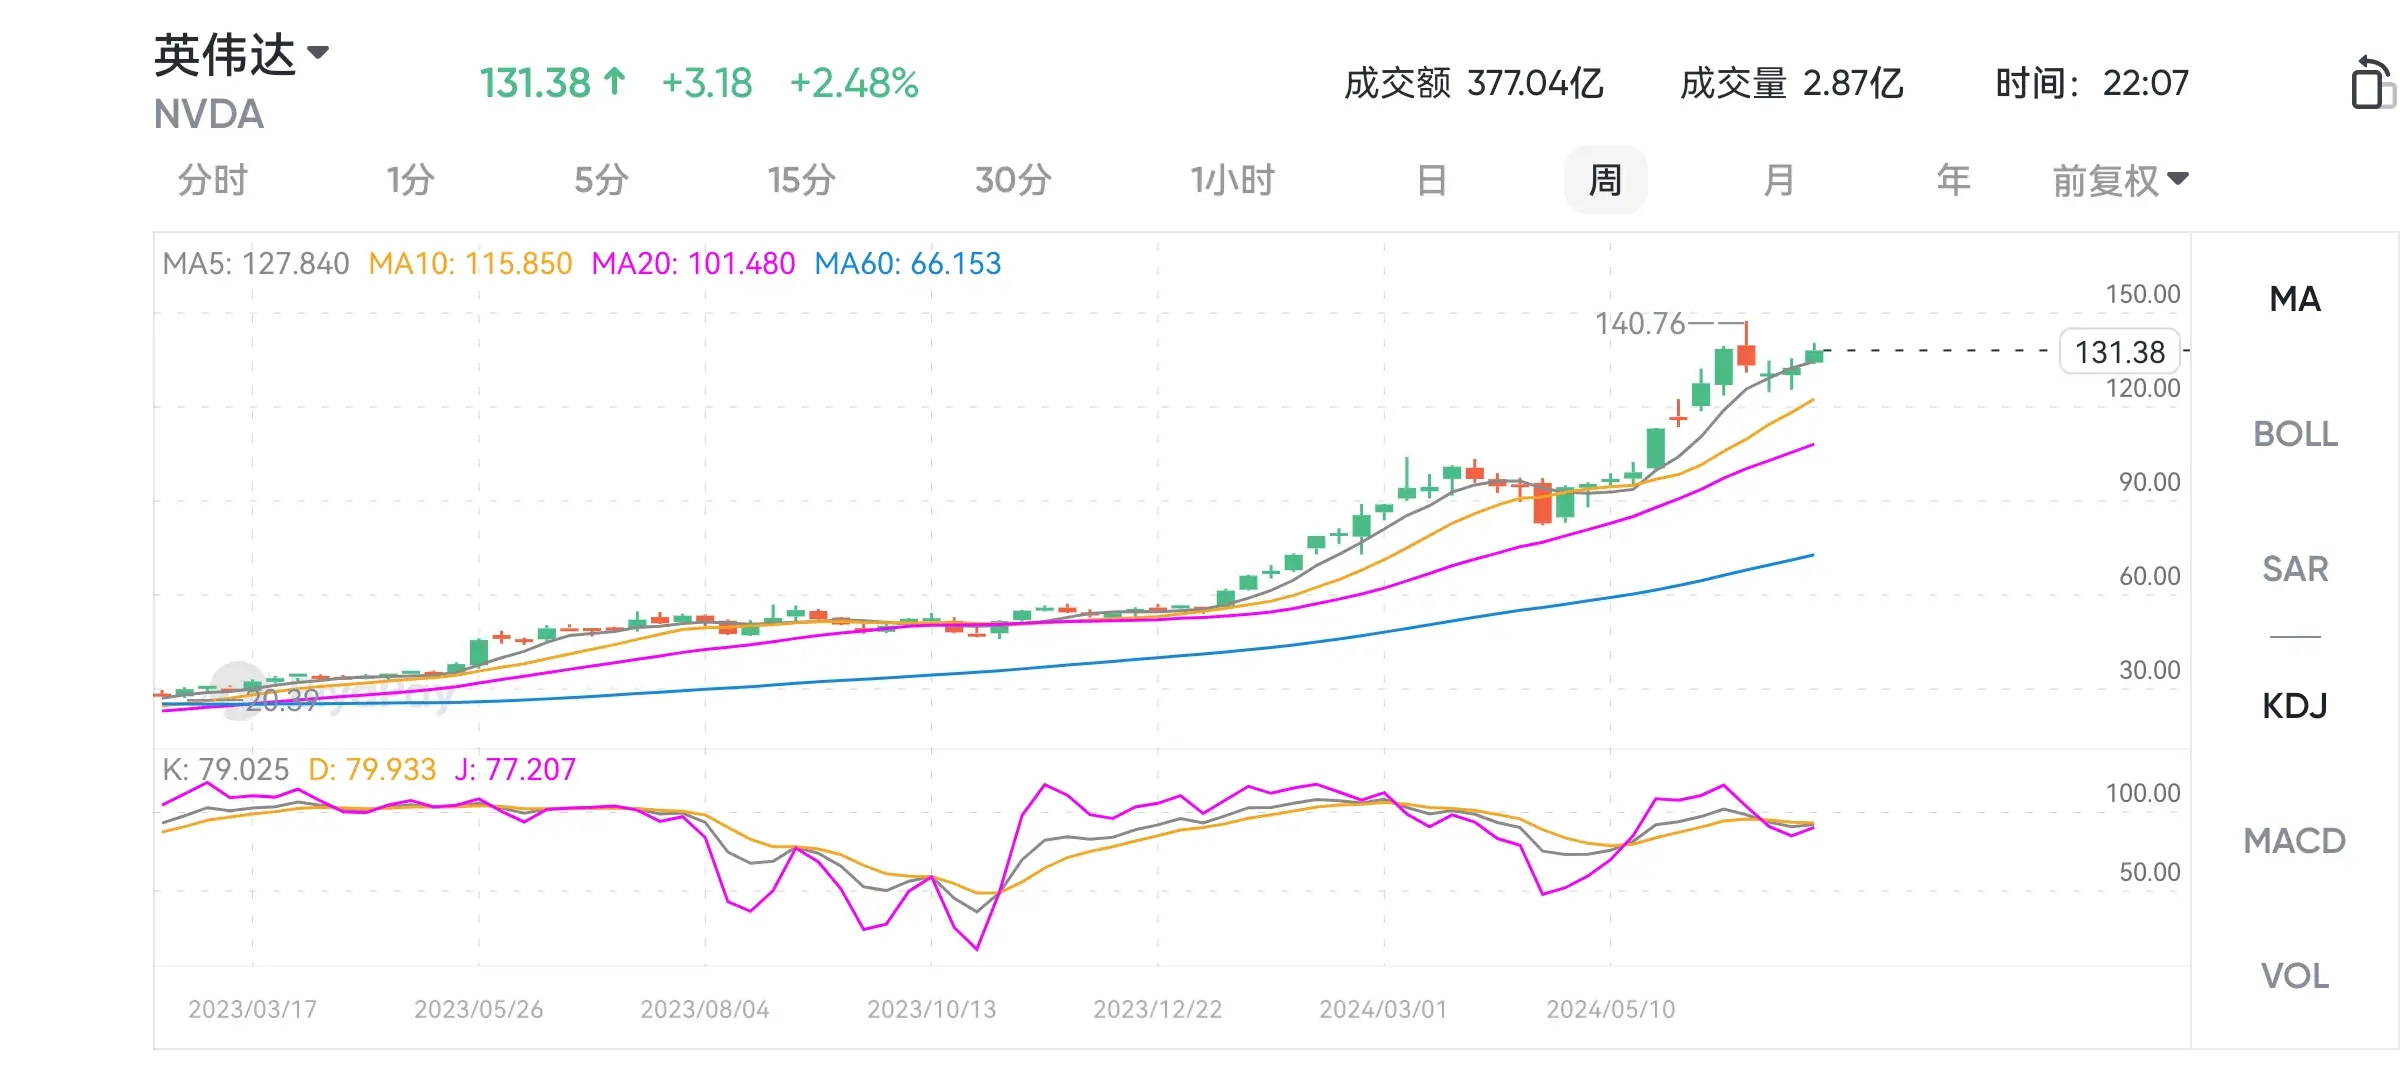Switch to the 年 yearly chart tab
The width and height of the screenshot is (2400, 1080).
point(1953,180)
